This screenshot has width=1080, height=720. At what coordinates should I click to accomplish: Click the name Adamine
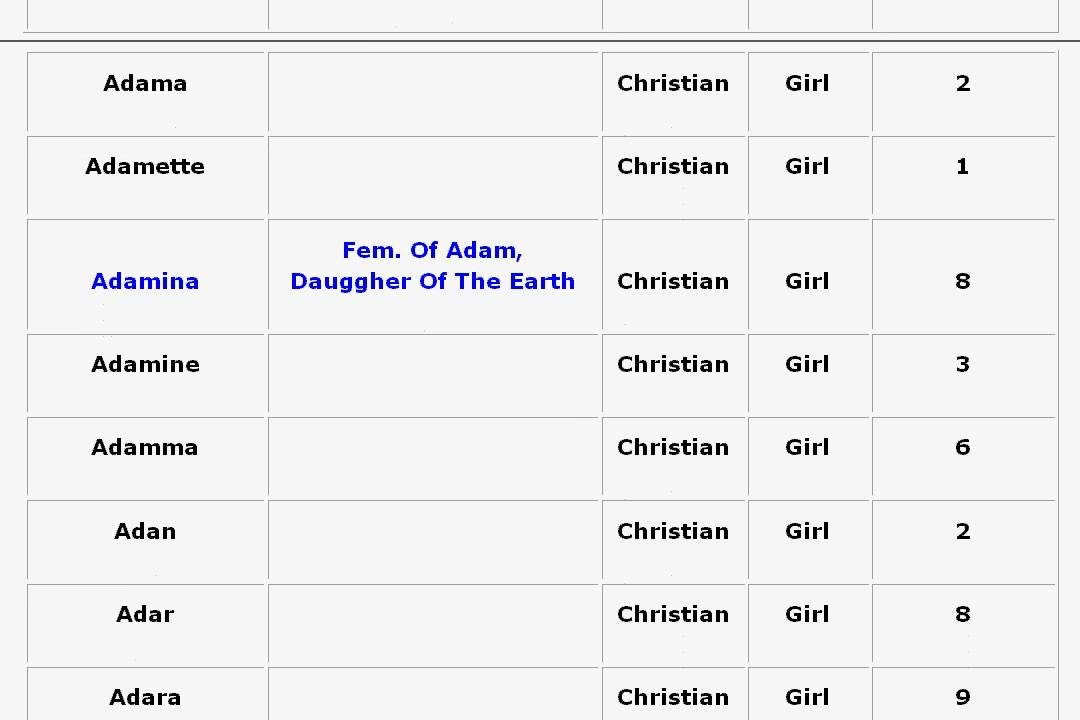coord(145,364)
